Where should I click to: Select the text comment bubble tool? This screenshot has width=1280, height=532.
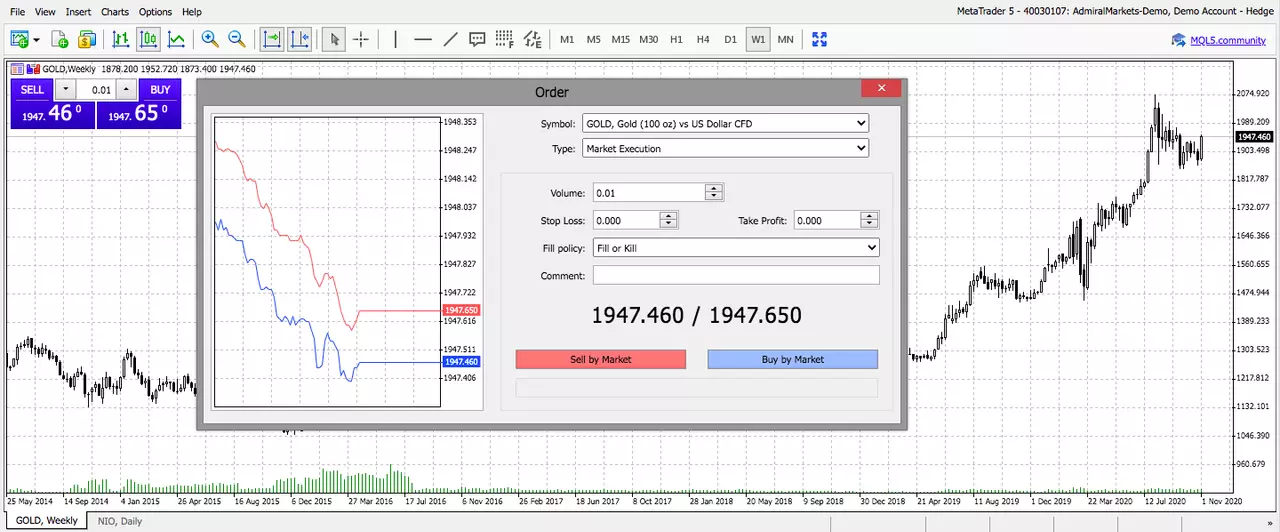pos(477,40)
